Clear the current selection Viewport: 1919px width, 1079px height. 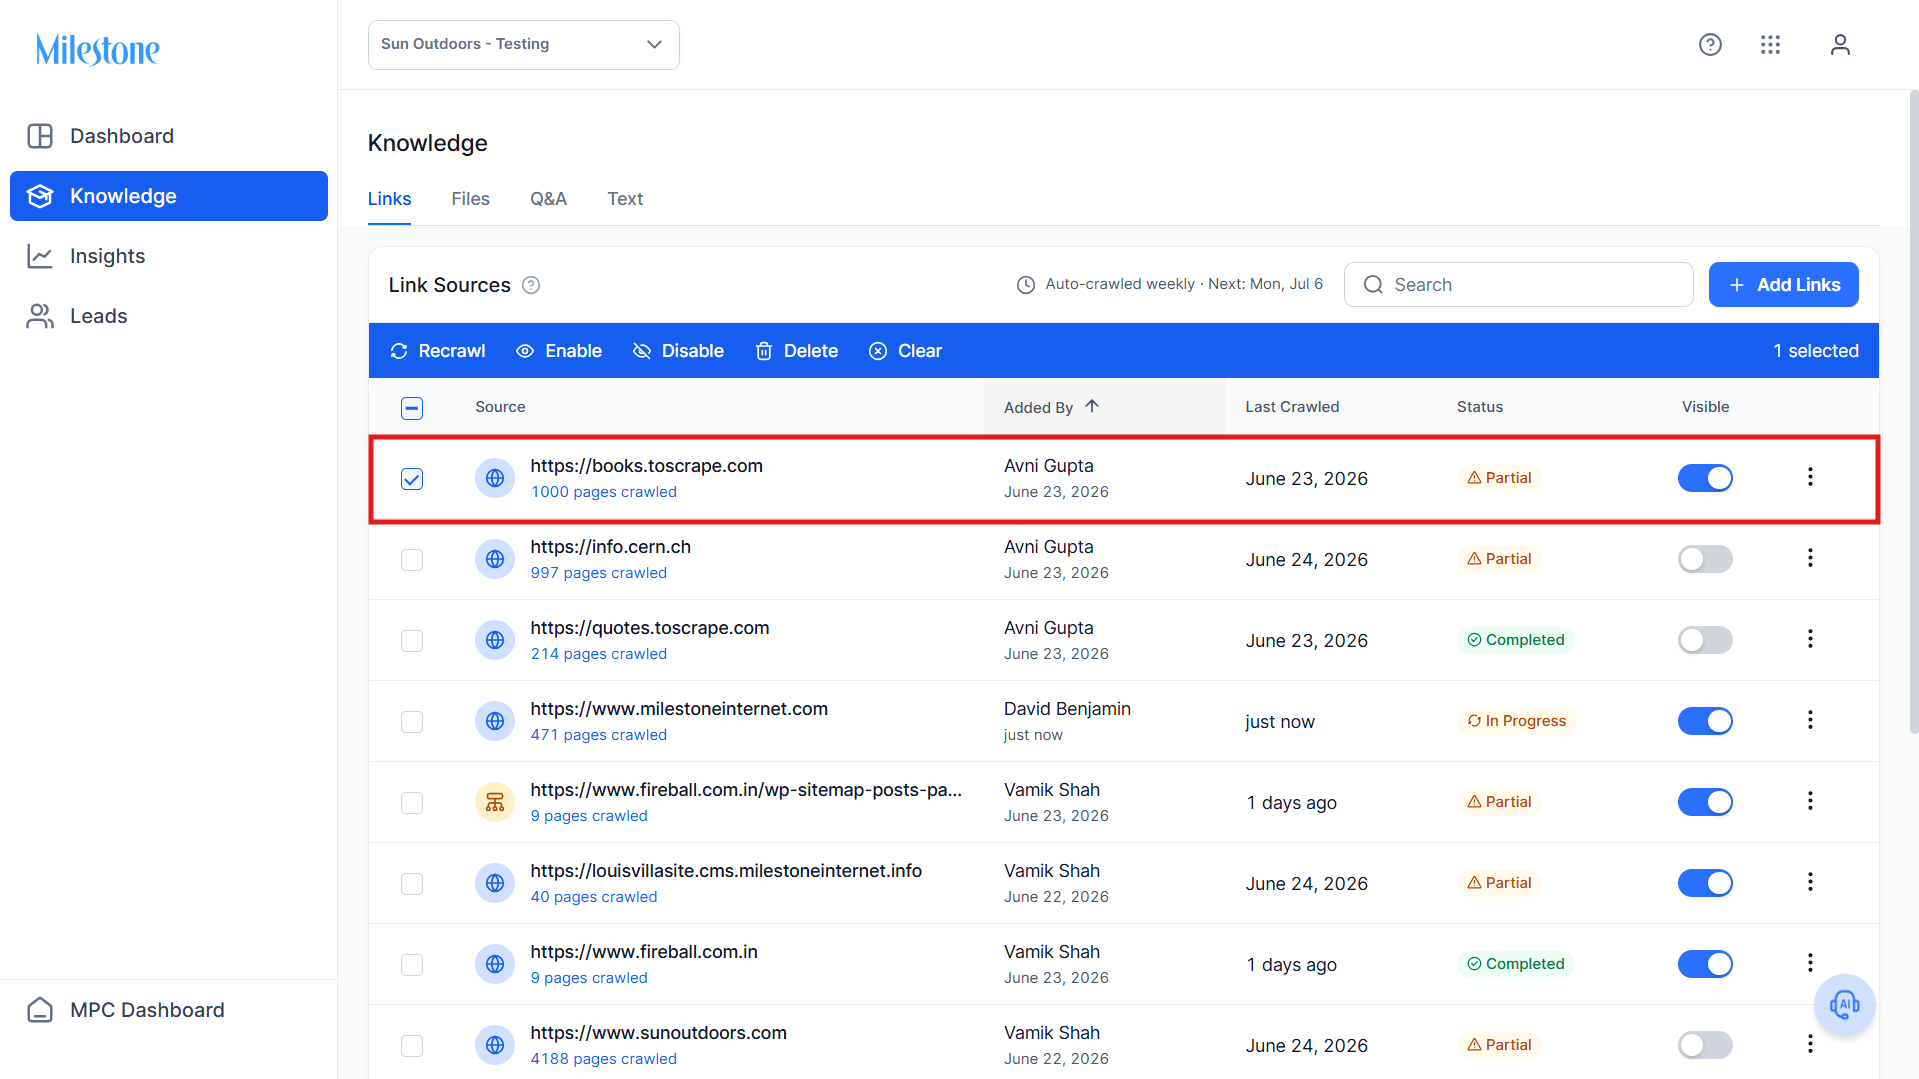[x=905, y=351]
